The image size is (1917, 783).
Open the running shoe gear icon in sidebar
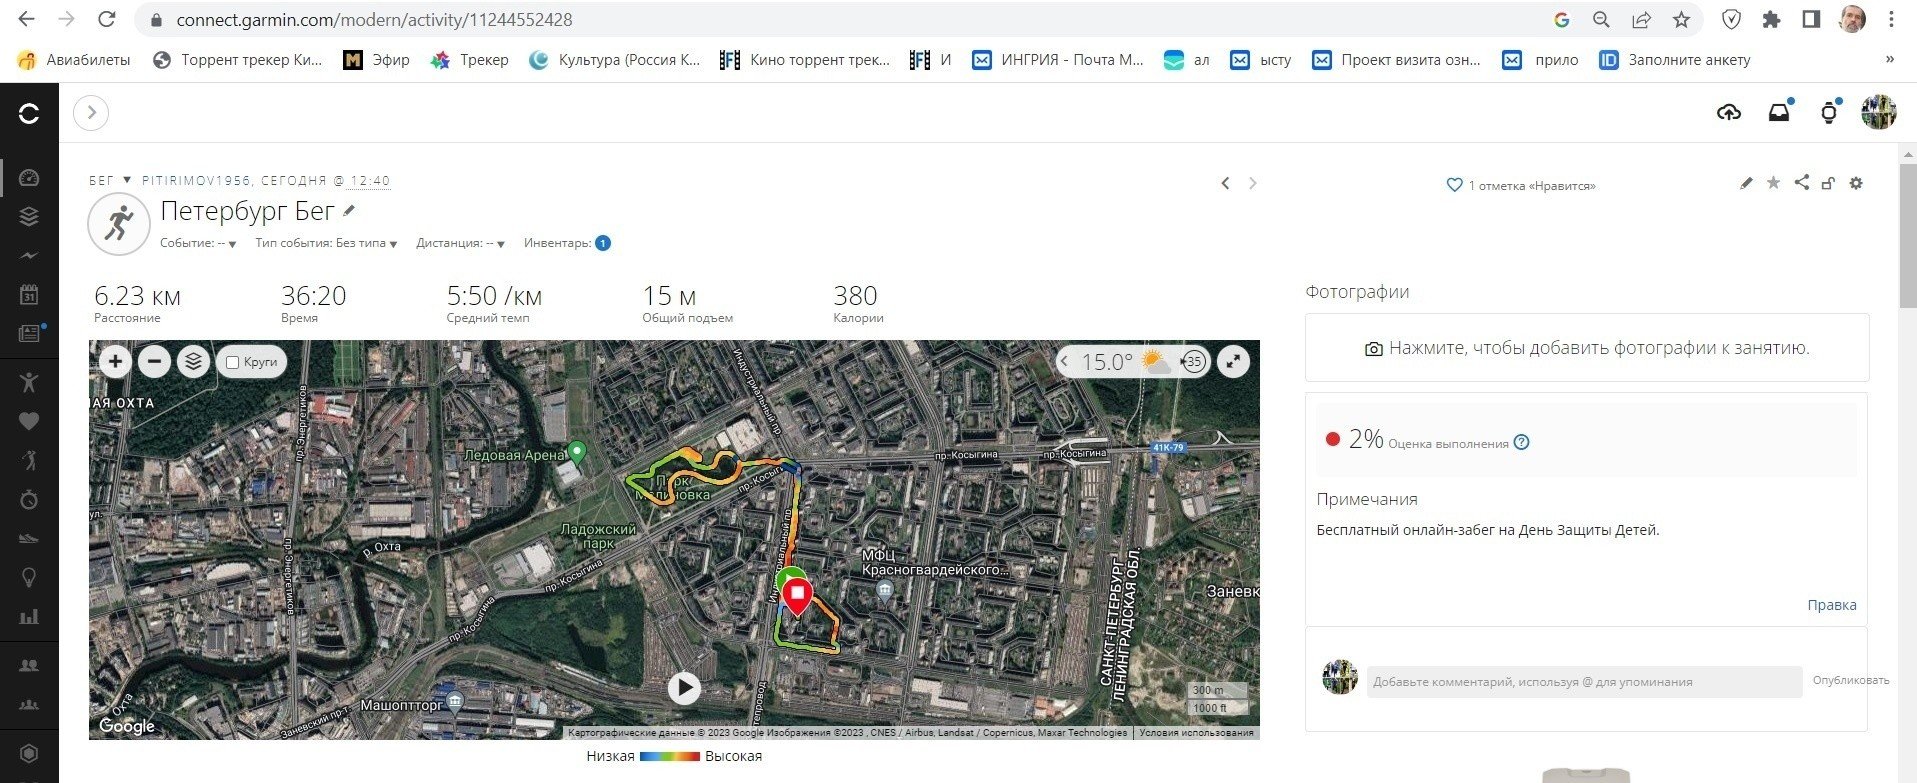(x=29, y=538)
